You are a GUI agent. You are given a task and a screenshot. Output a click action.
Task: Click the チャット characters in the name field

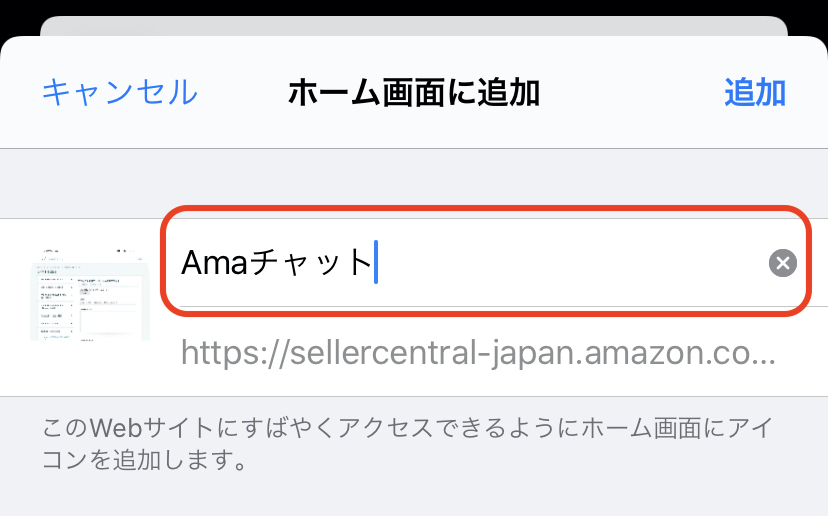coord(308,263)
